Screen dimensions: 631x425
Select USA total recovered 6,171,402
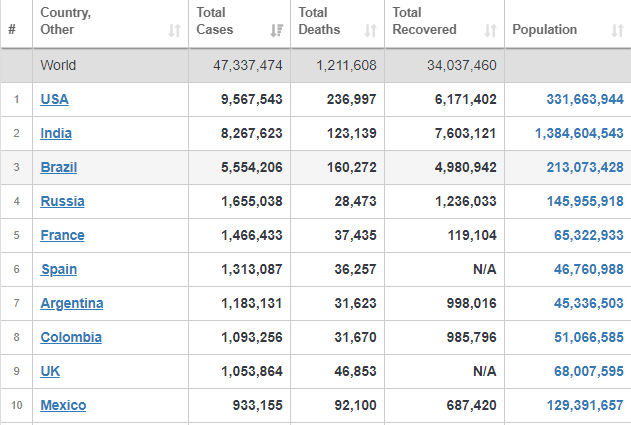click(x=466, y=99)
